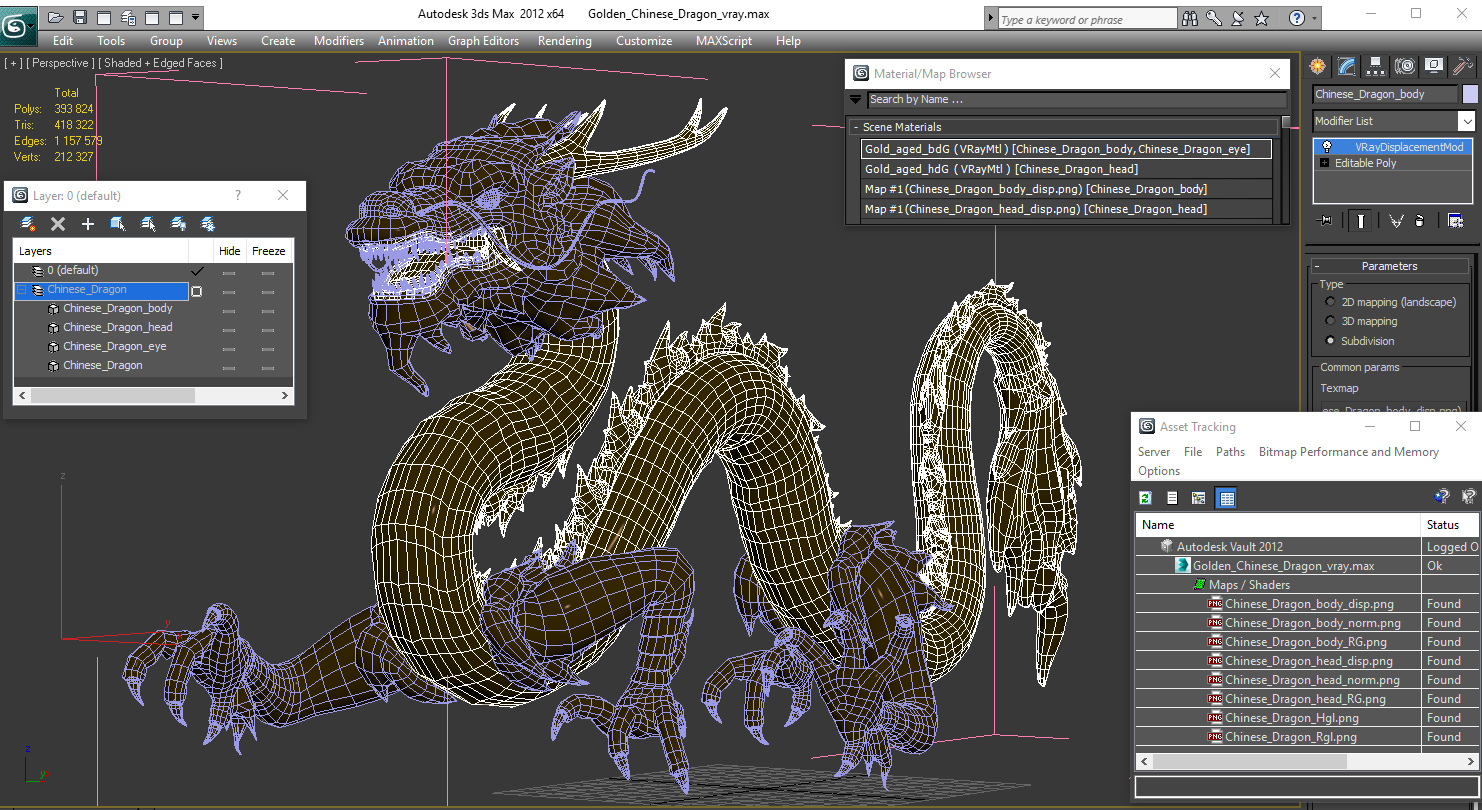Click Table View icon in Asset Tracking

(x=1226, y=498)
